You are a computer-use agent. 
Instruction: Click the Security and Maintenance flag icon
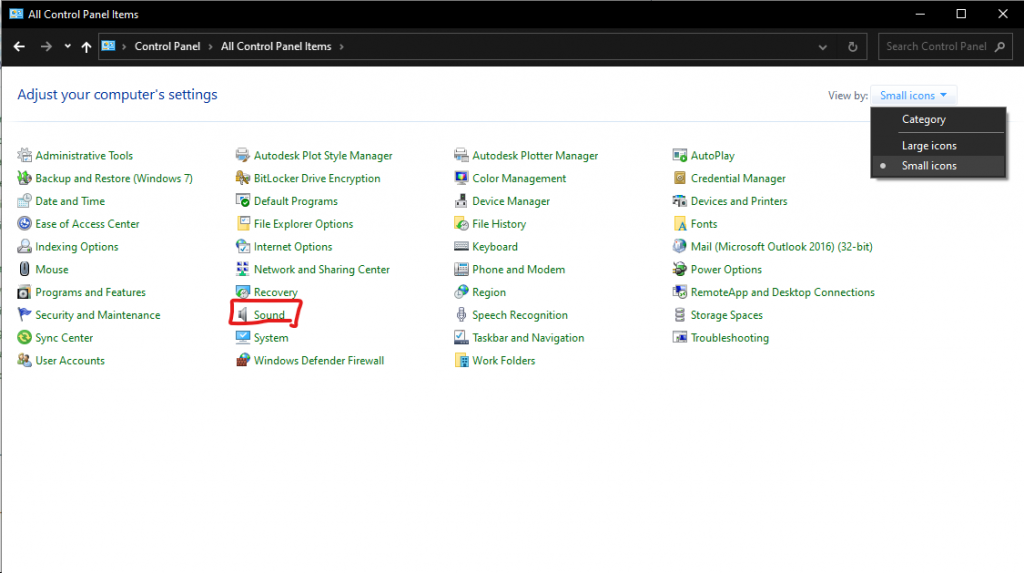pyautogui.click(x=24, y=314)
